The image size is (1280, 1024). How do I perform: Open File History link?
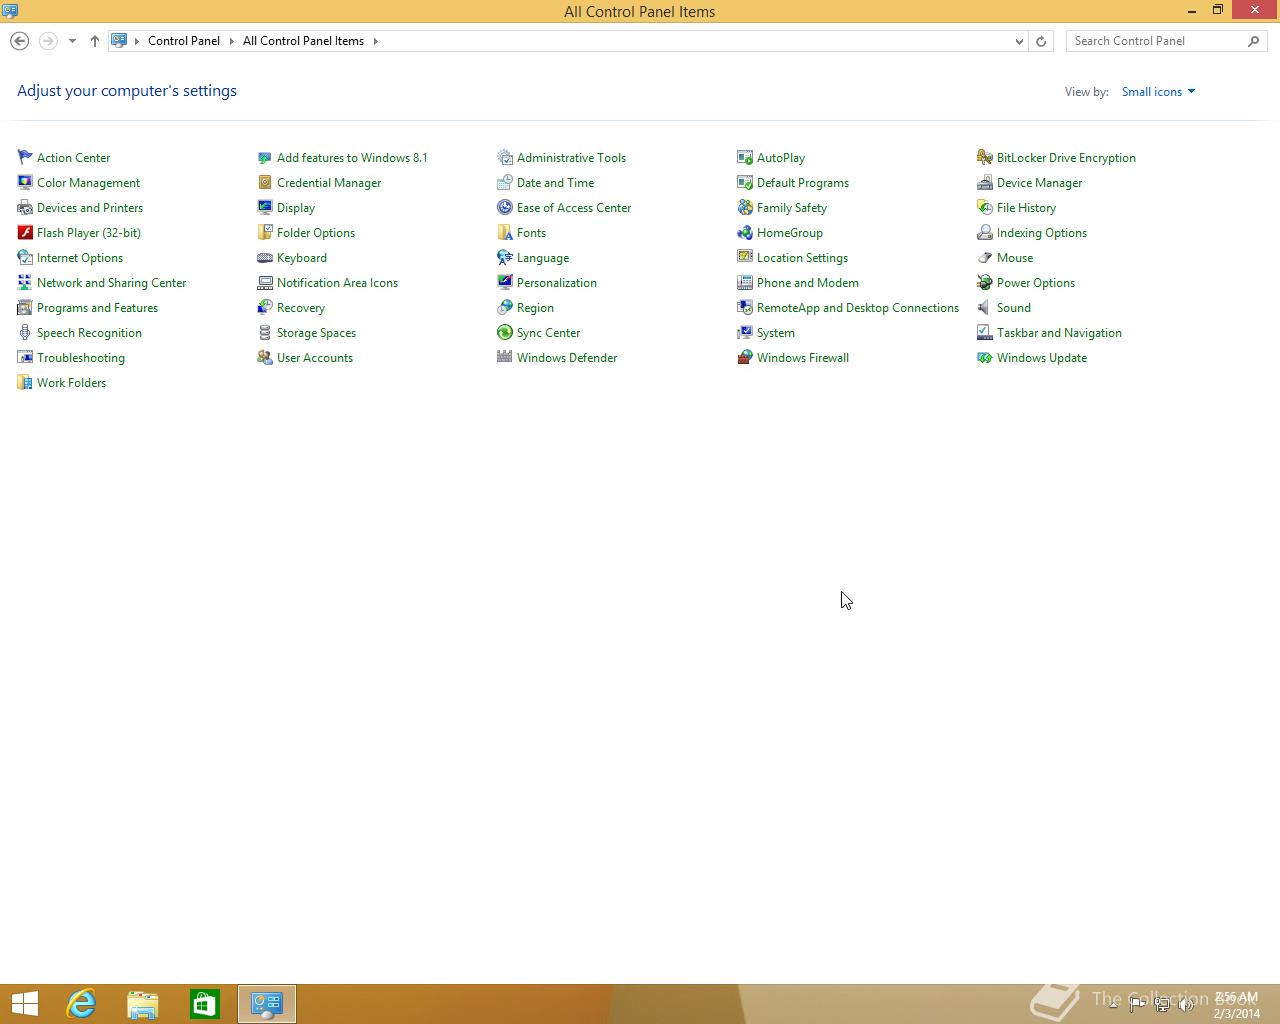pos(1026,207)
